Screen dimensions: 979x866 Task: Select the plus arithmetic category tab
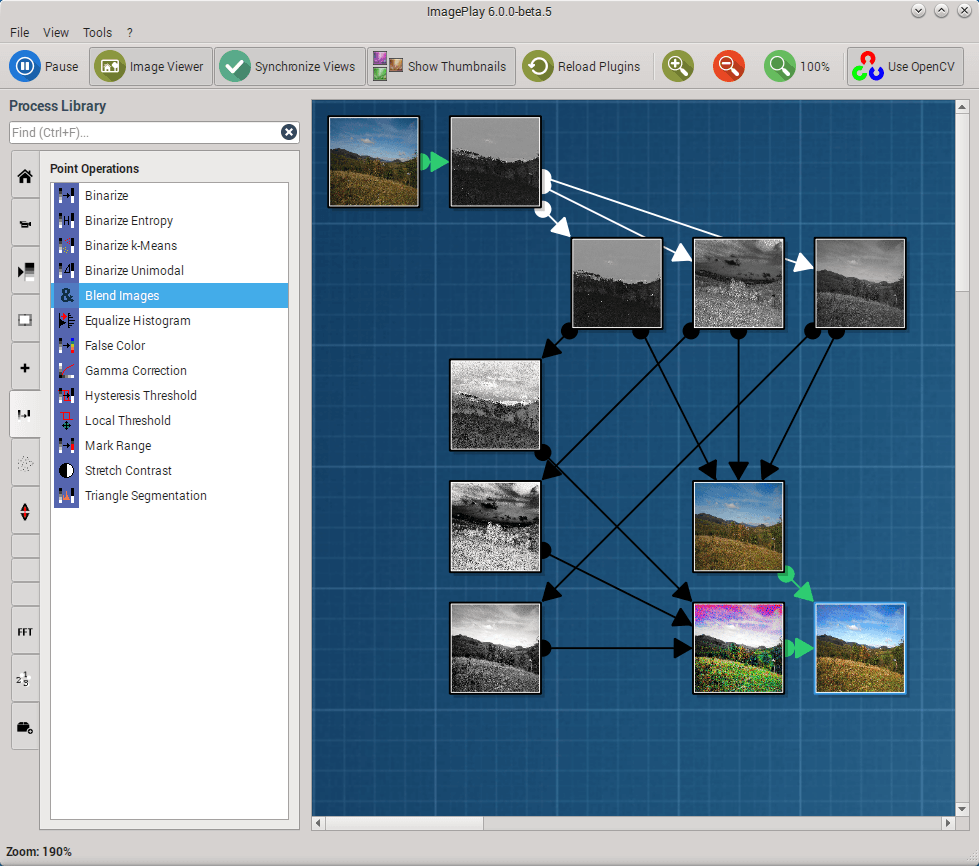pyautogui.click(x=25, y=367)
